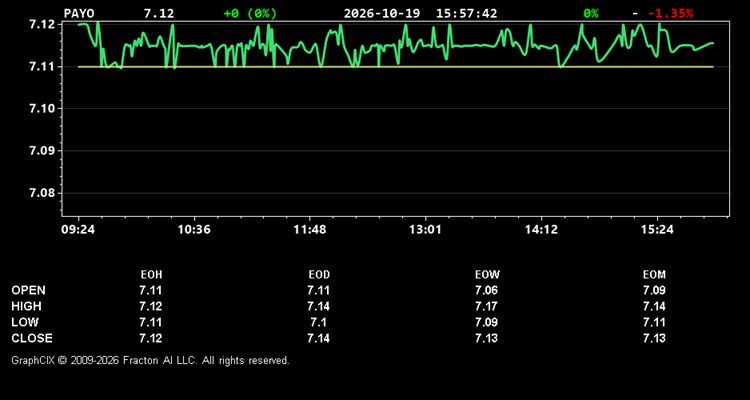
Task: Click the HIGH row label
Action: coord(26,306)
